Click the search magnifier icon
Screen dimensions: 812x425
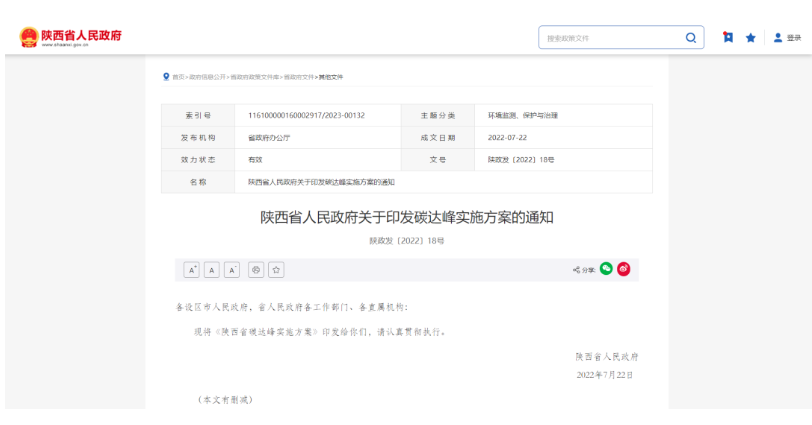pyautogui.click(x=690, y=38)
